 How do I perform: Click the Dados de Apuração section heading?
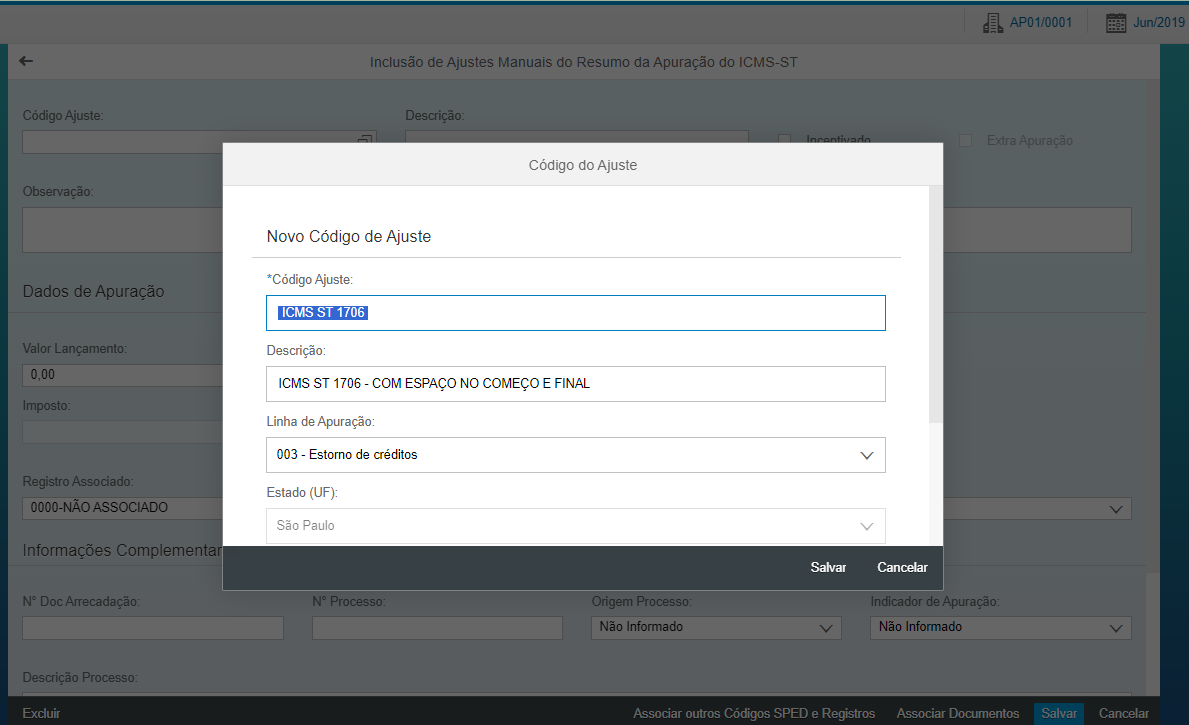[x=93, y=292]
